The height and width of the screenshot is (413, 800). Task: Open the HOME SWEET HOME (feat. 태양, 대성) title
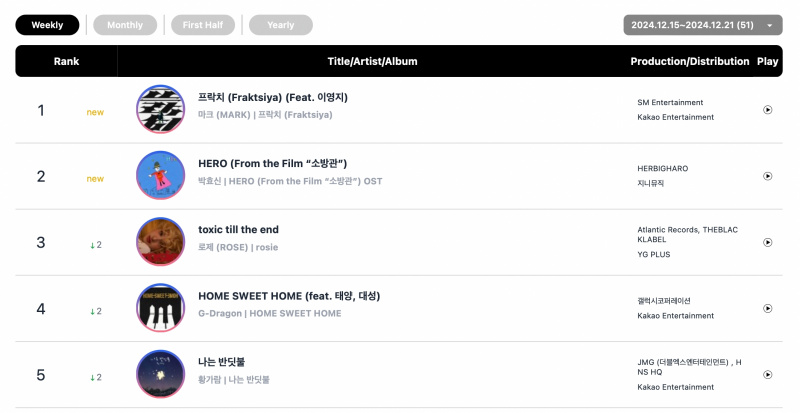(x=289, y=296)
